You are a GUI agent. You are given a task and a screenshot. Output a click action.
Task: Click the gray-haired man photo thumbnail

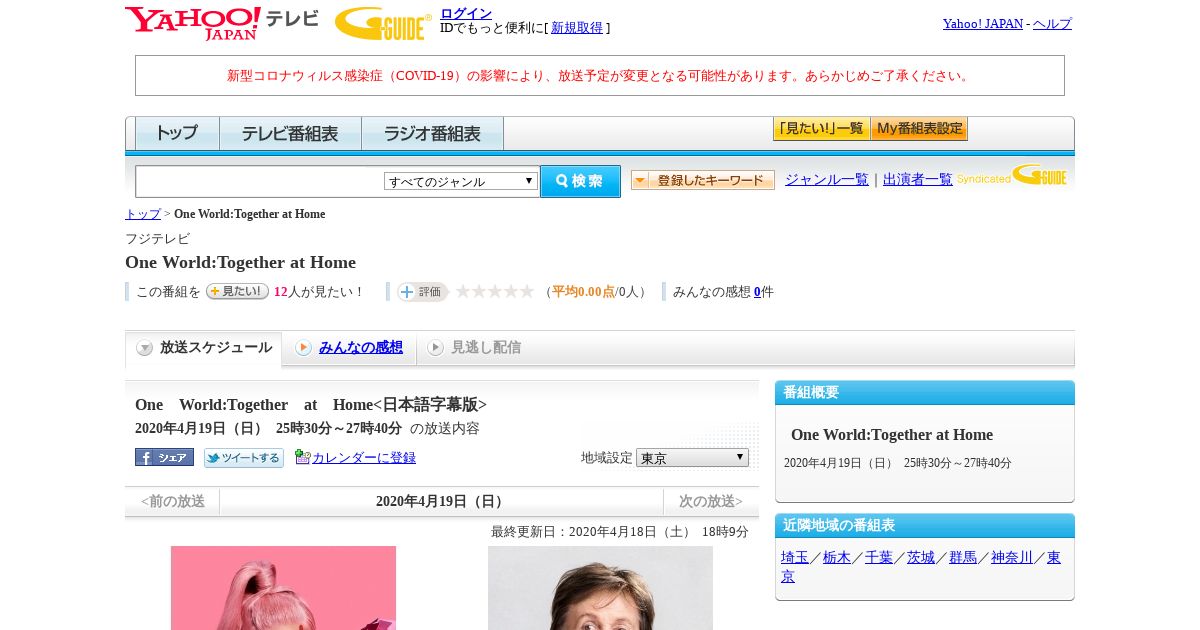click(600, 588)
